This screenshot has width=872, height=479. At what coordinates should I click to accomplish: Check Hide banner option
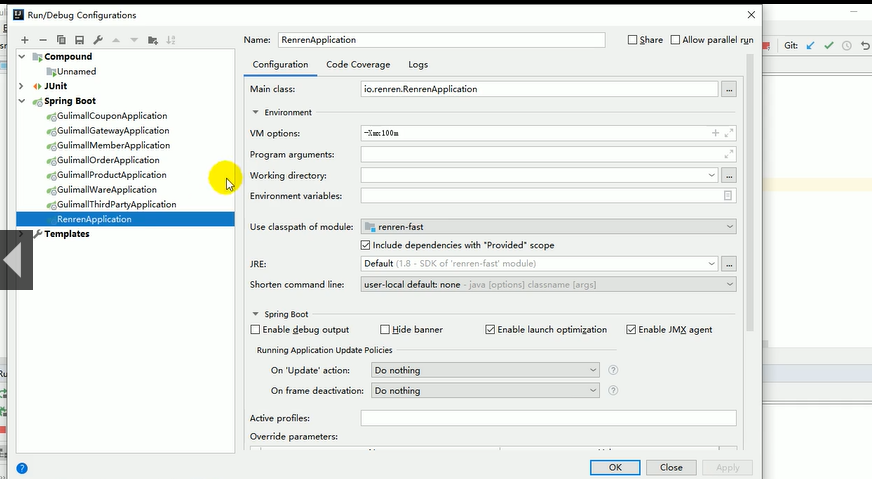coord(385,329)
